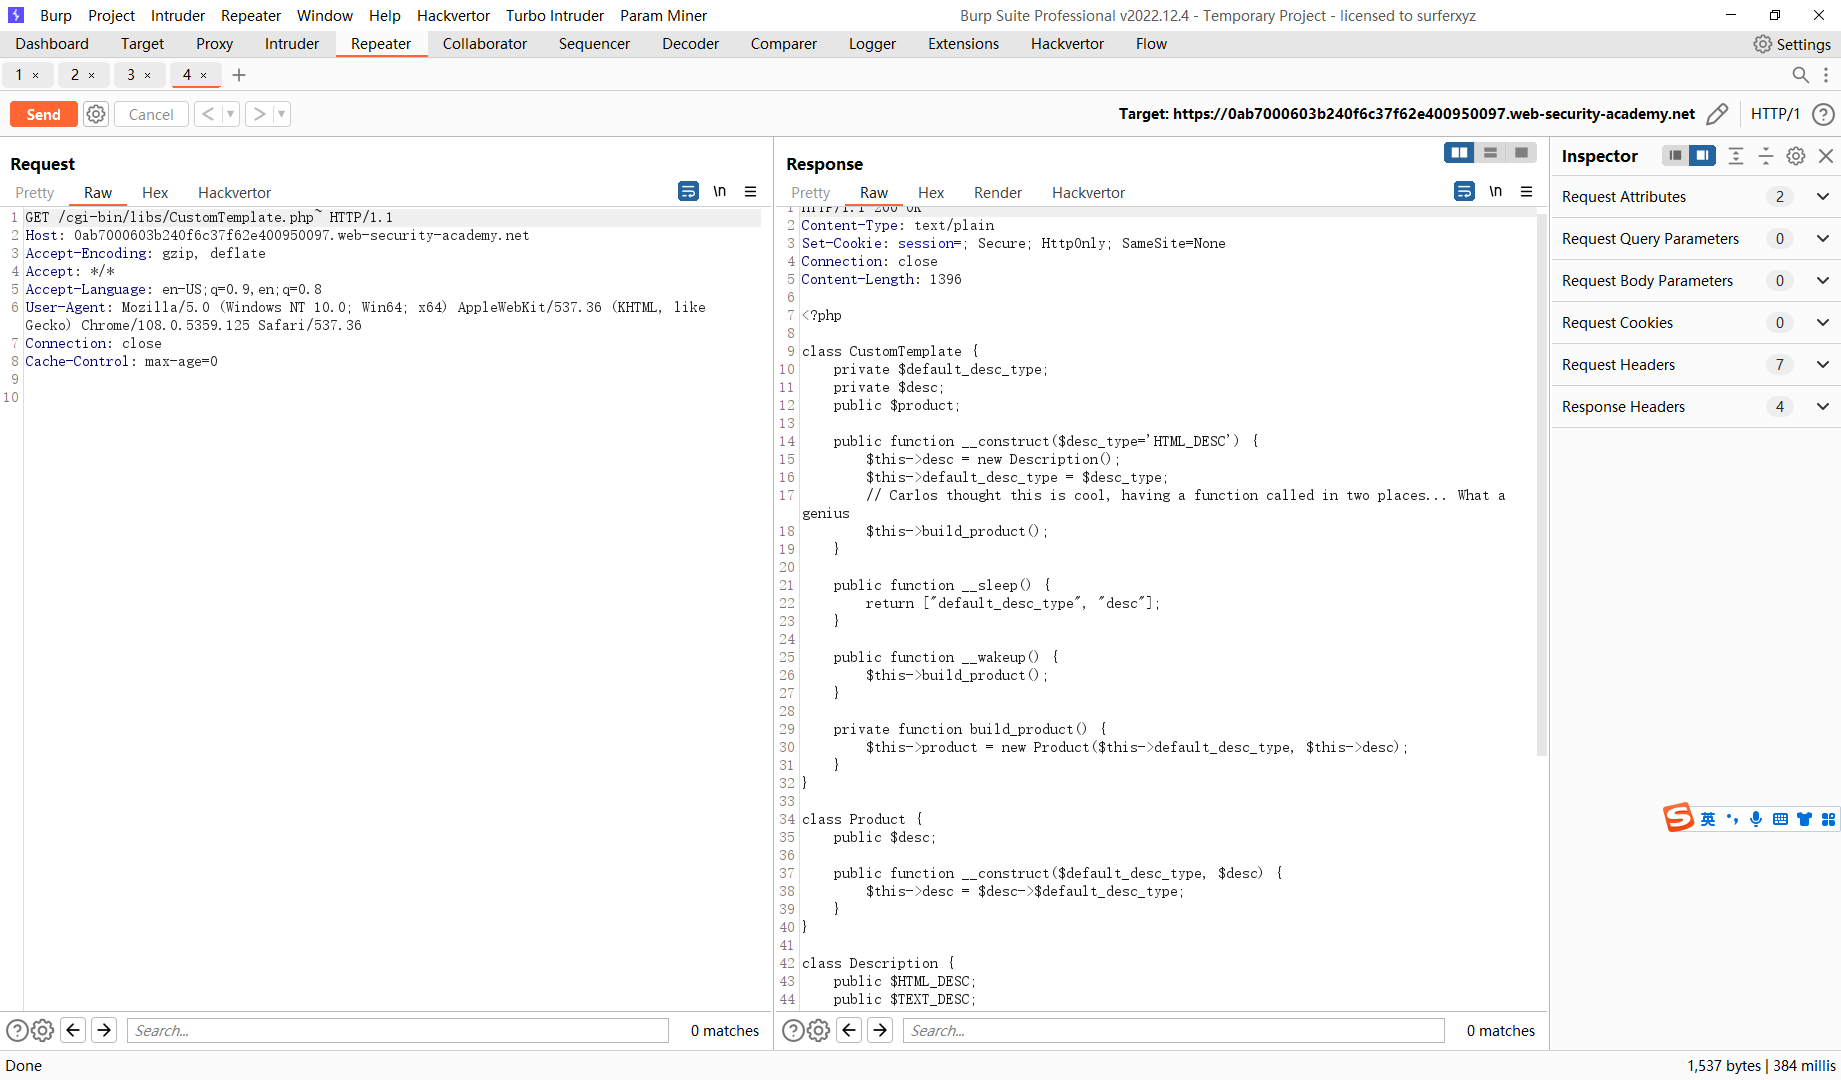Open the Burp menu

coord(56,16)
